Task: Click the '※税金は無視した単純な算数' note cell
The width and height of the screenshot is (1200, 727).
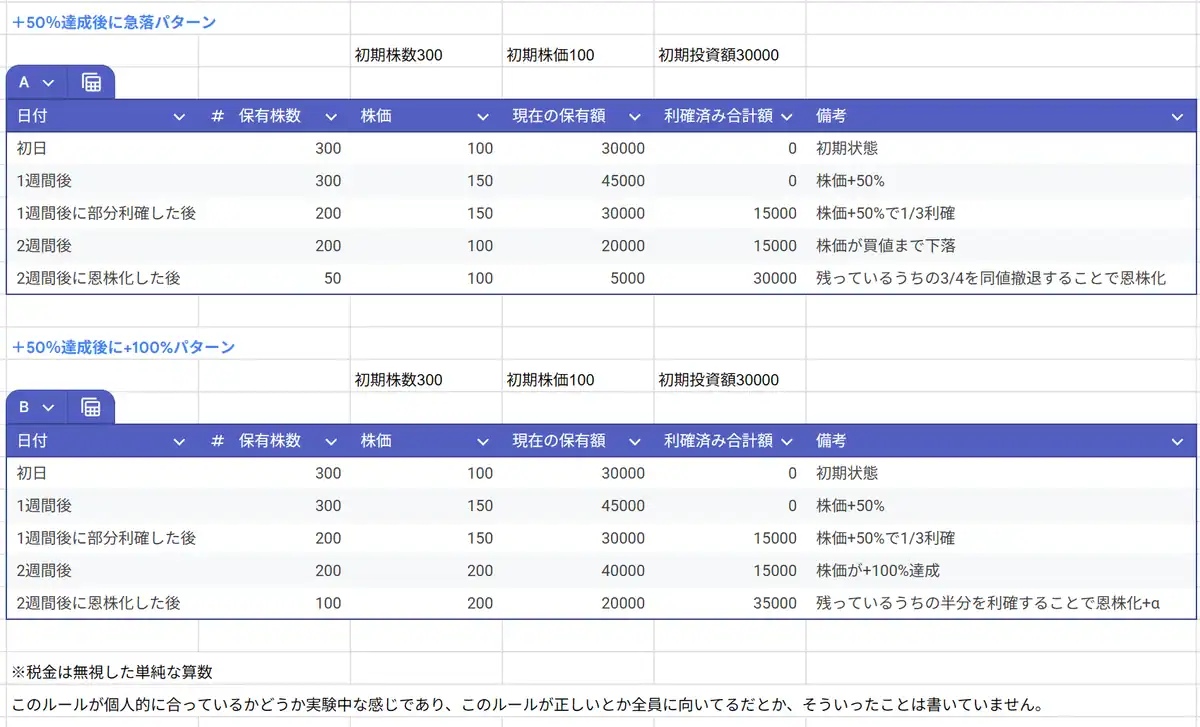Action: point(112,671)
